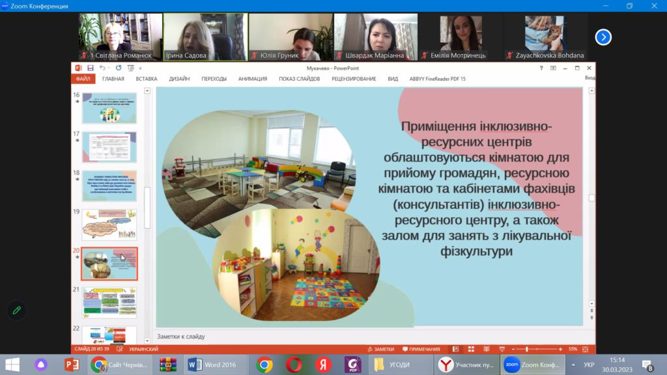
Task: Start slideshow from status bar icon
Action: coord(502,349)
